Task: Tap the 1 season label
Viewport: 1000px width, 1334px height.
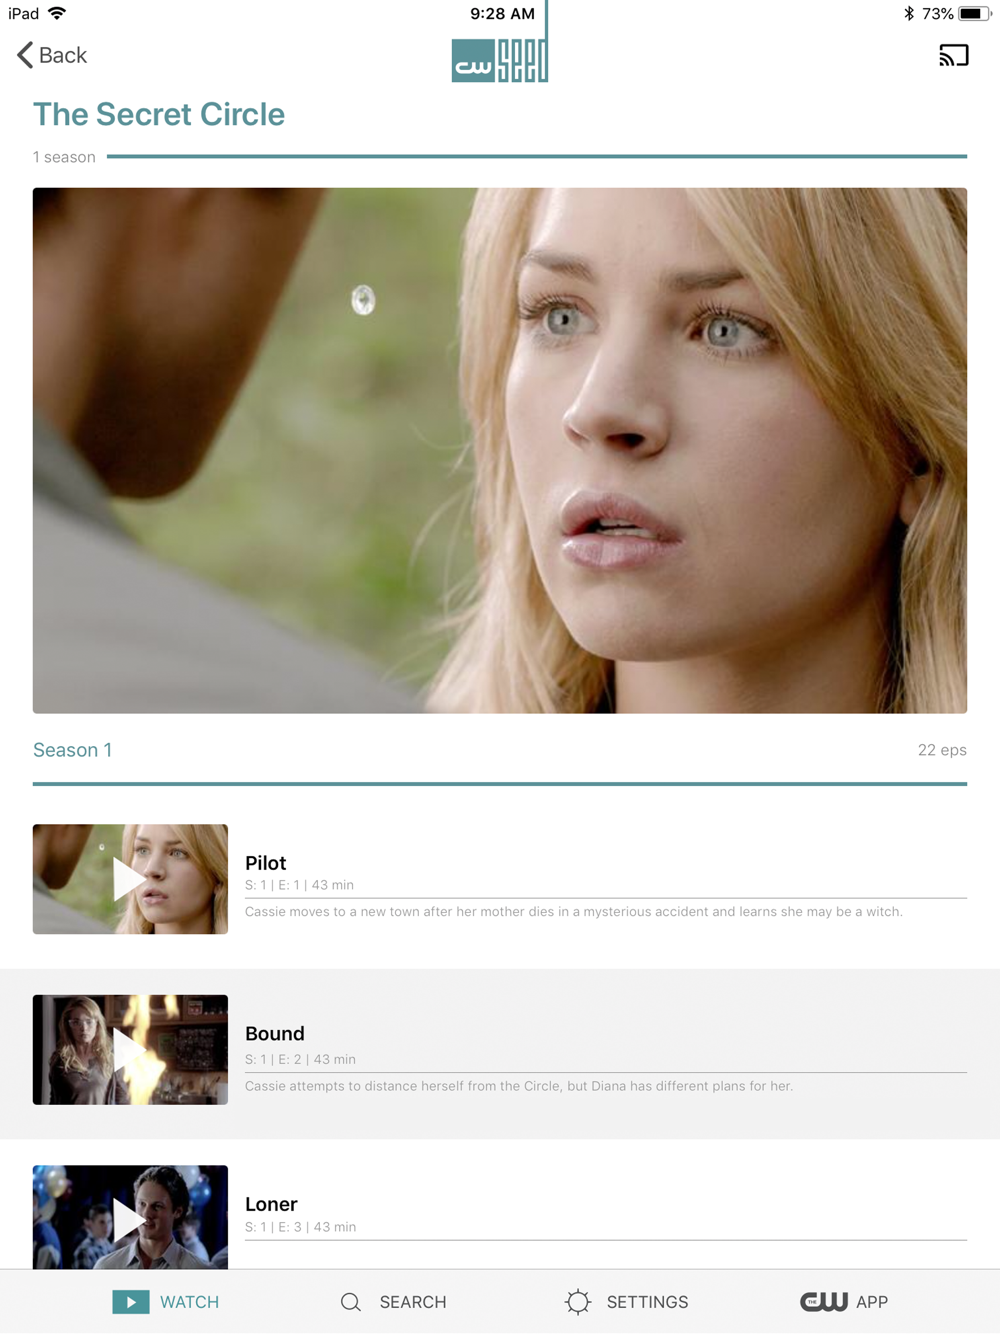Action: click(x=64, y=157)
